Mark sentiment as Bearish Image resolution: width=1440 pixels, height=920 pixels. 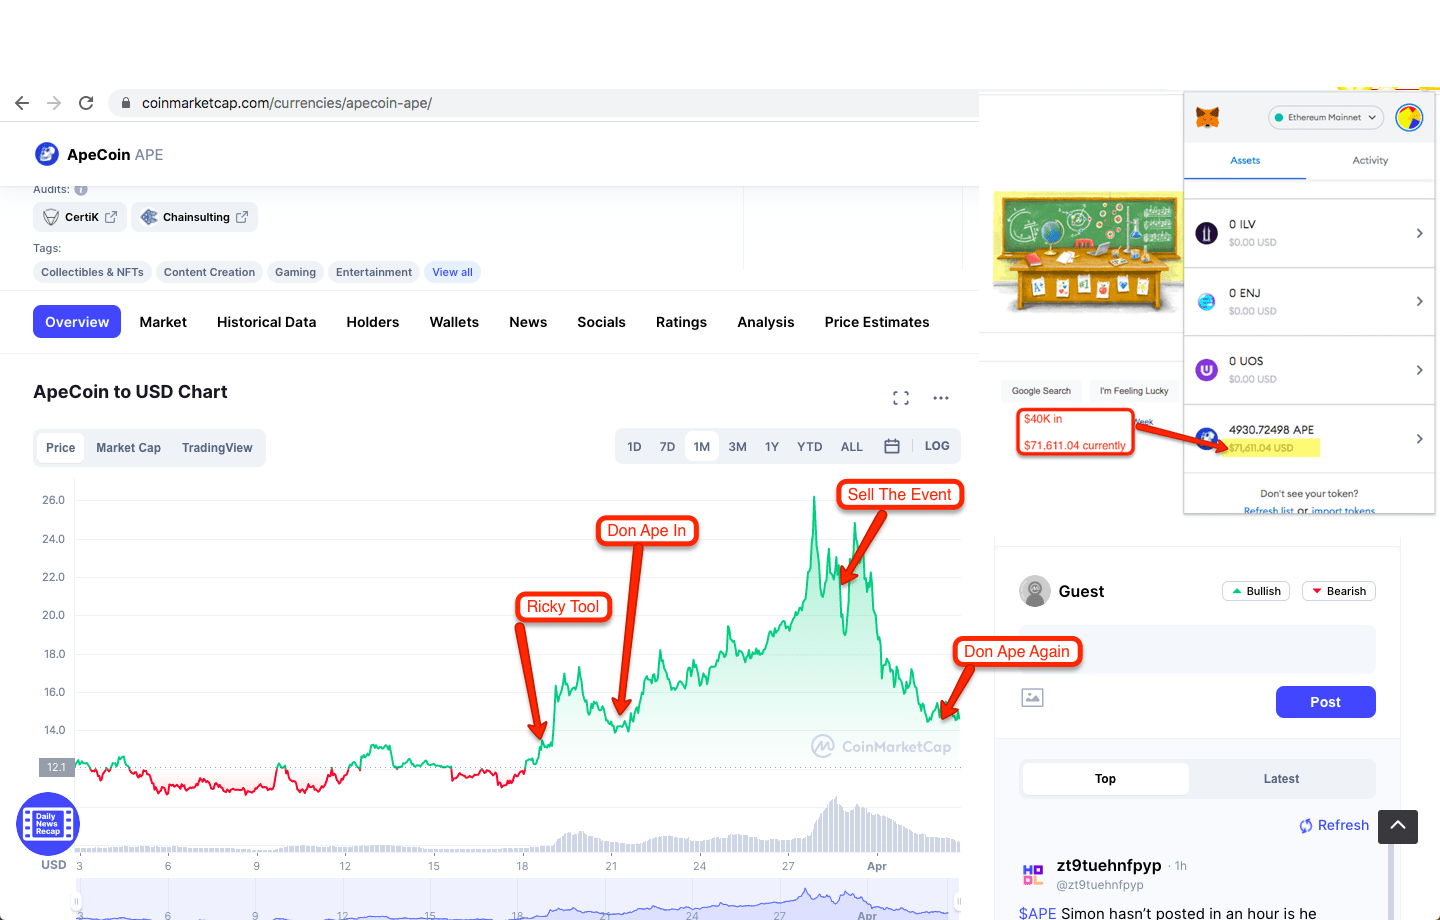1339,591
